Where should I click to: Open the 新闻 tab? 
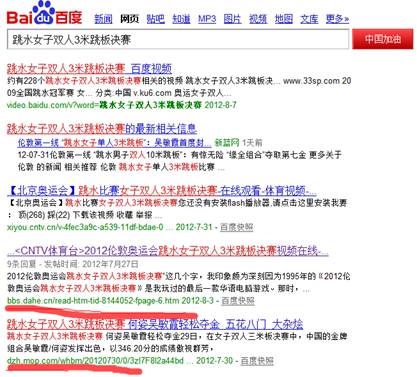103,19
